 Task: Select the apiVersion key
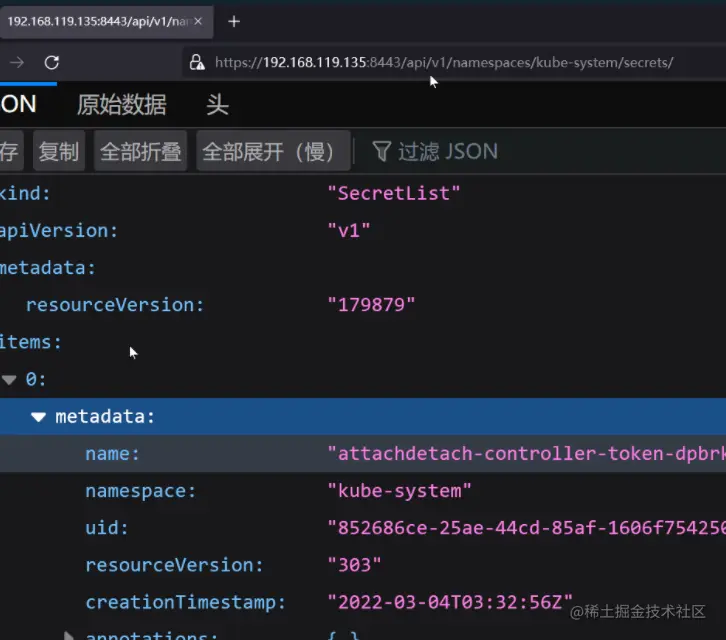[x=59, y=231]
